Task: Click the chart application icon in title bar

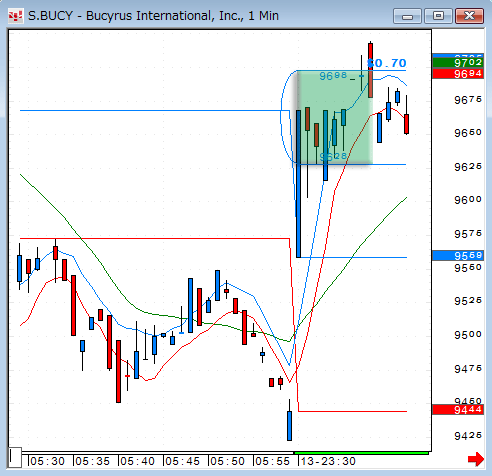Action: [16, 16]
